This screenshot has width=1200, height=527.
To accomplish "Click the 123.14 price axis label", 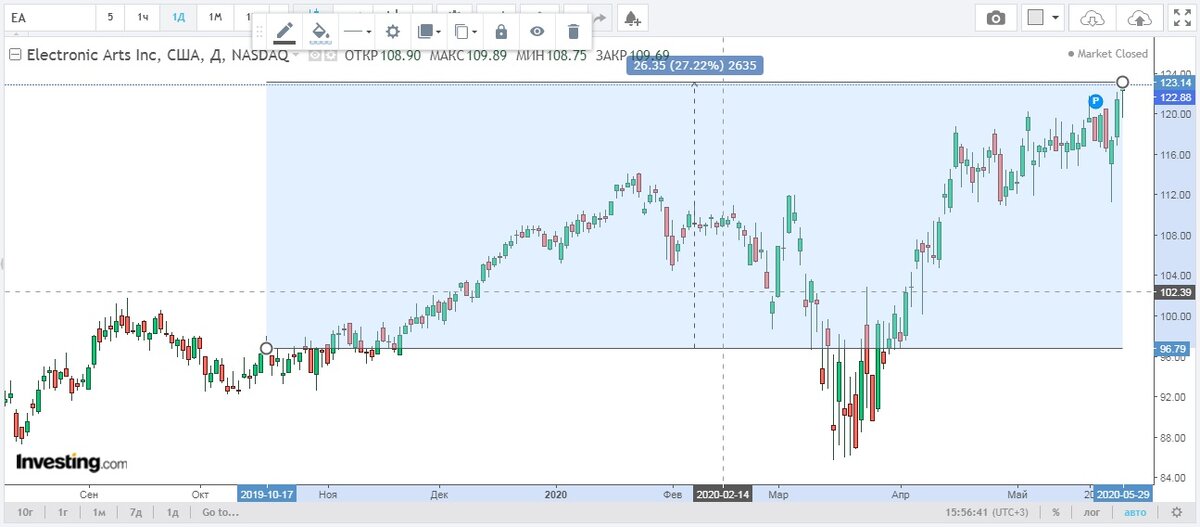I will (x=1173, y=85).
